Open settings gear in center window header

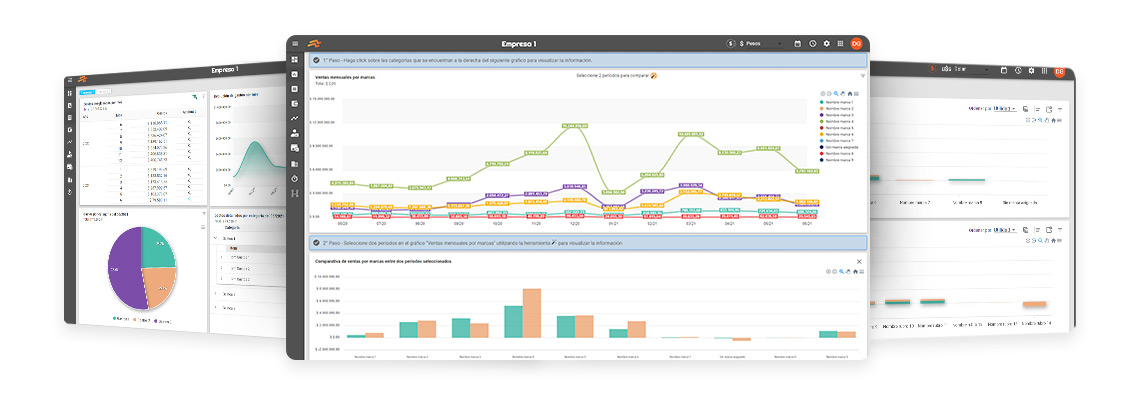(x=827, y=44)
